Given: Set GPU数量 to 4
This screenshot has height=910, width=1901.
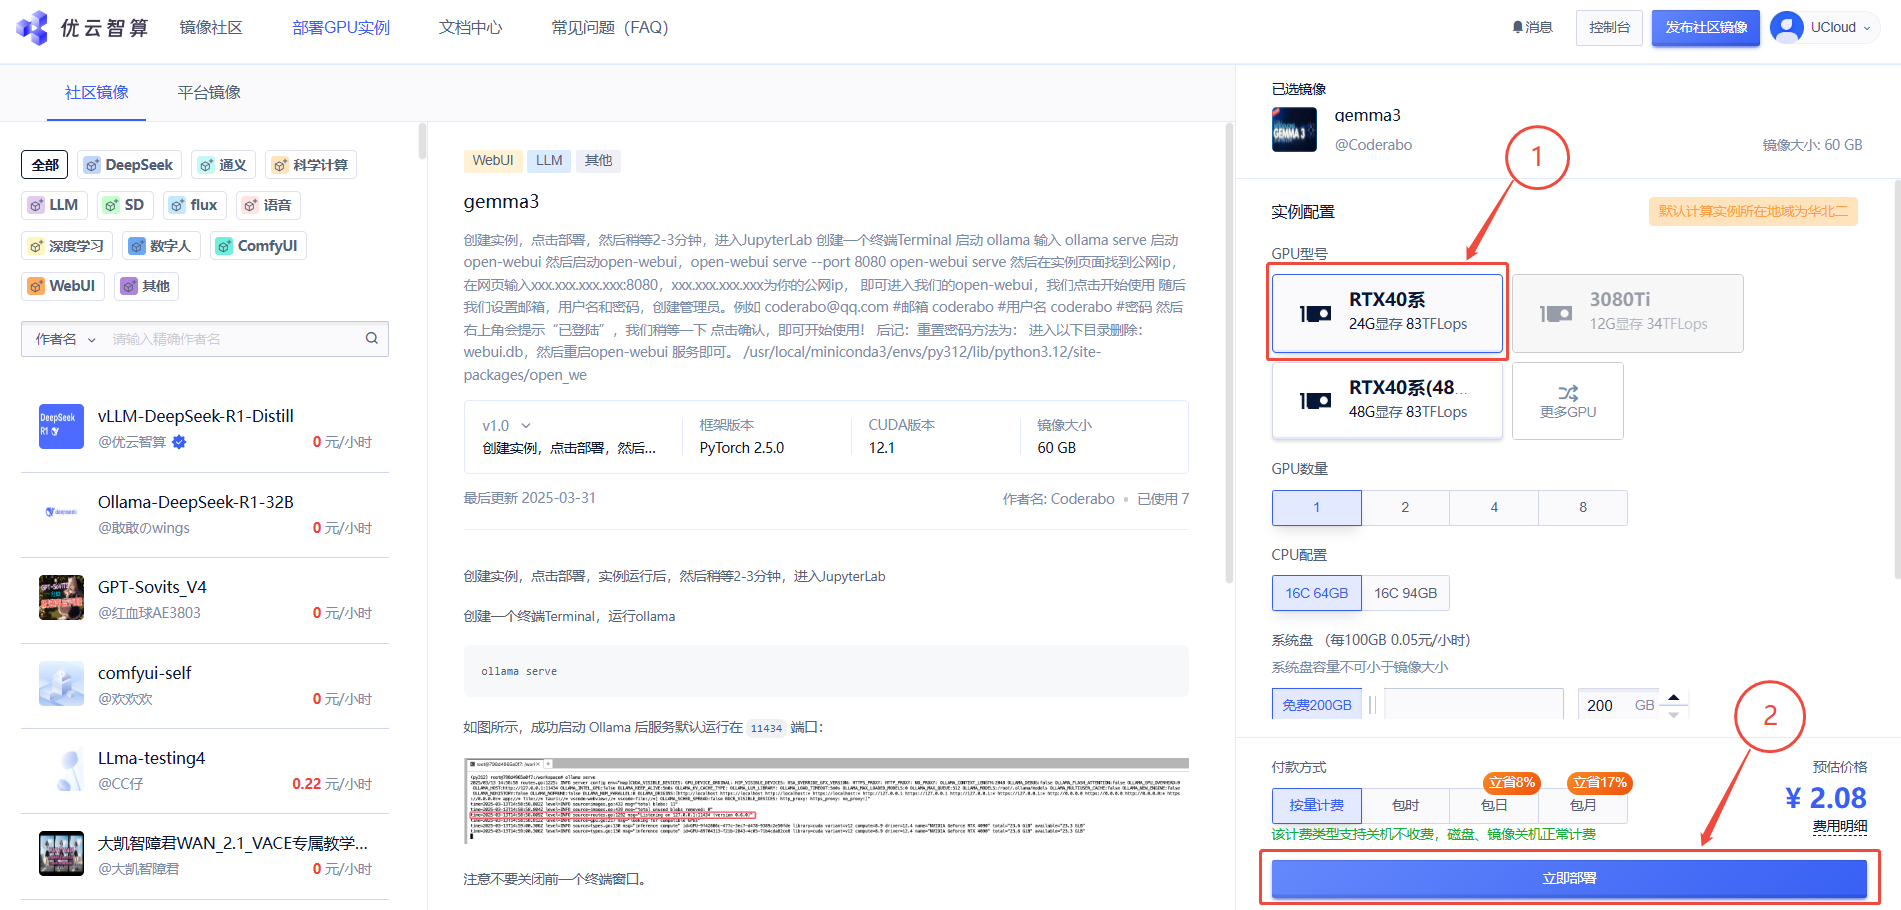Looking at the screenshot, I should 1494,507.
